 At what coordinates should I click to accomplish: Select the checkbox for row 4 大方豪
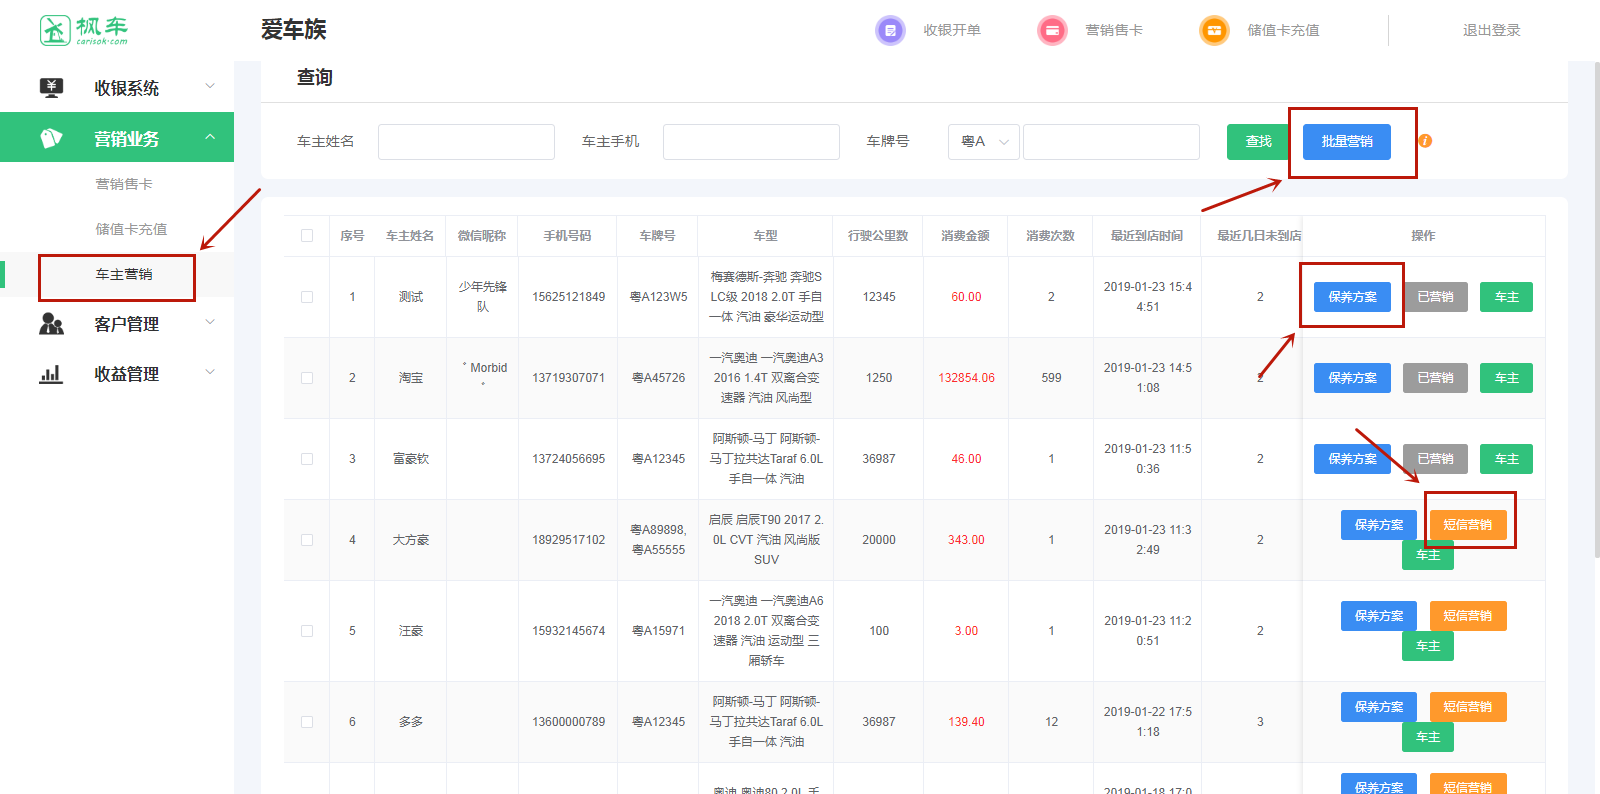307,540
